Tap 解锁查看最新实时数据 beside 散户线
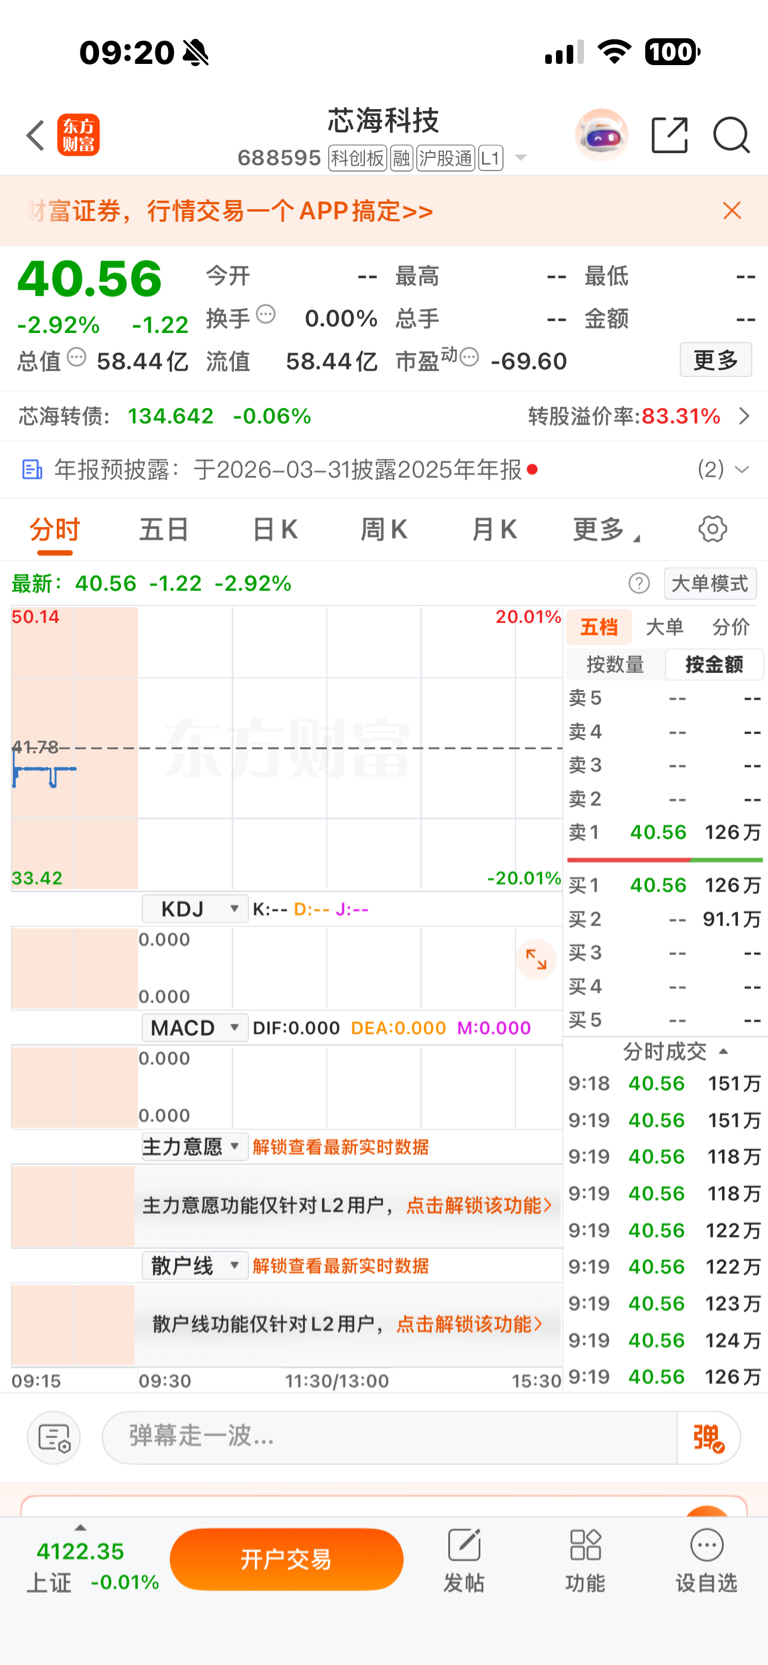The width and height of the screenshot is (768, 1665). tap(341, 1266)
